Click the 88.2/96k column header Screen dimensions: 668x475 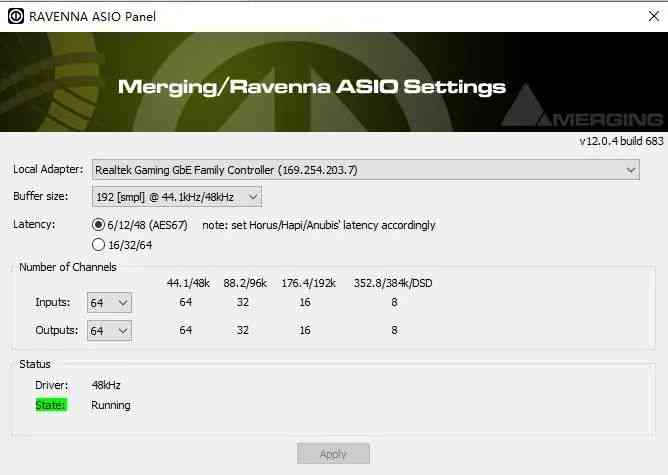pos(245,283)
